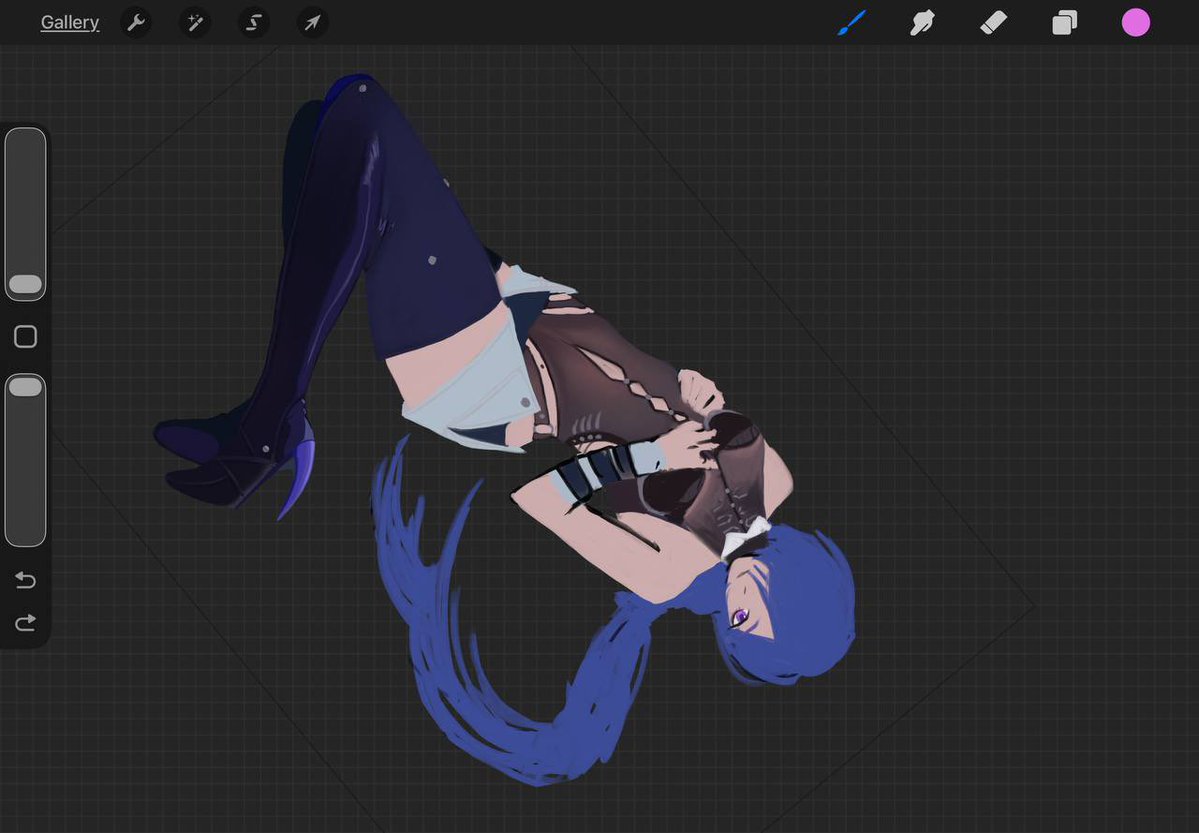Tap the square Modify button in sidebar
This screenshot has height=833, width=1199.
25,337
